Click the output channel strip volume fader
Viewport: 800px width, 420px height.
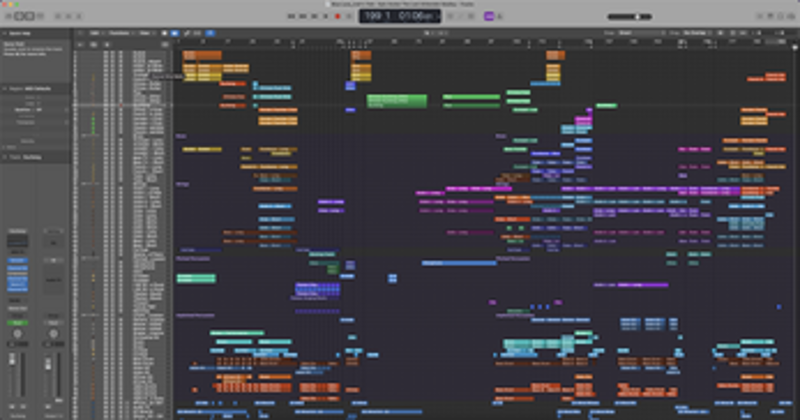point(48,365)
